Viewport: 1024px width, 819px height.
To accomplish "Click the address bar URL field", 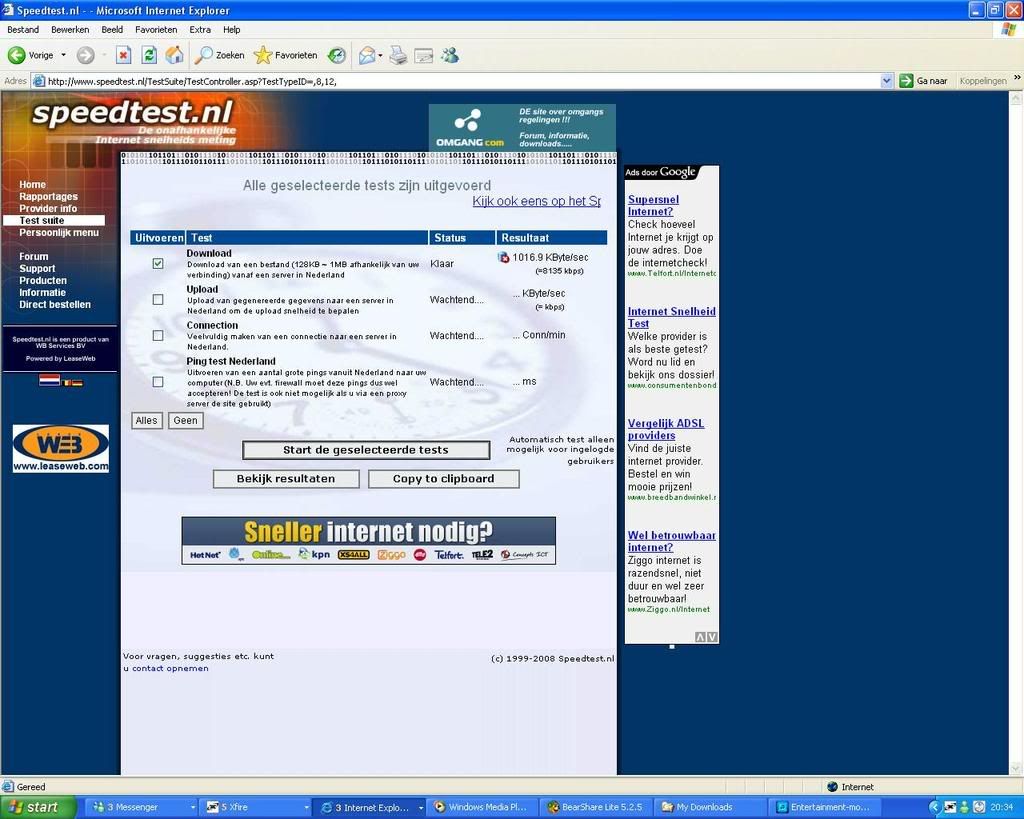I will point(462,81).
